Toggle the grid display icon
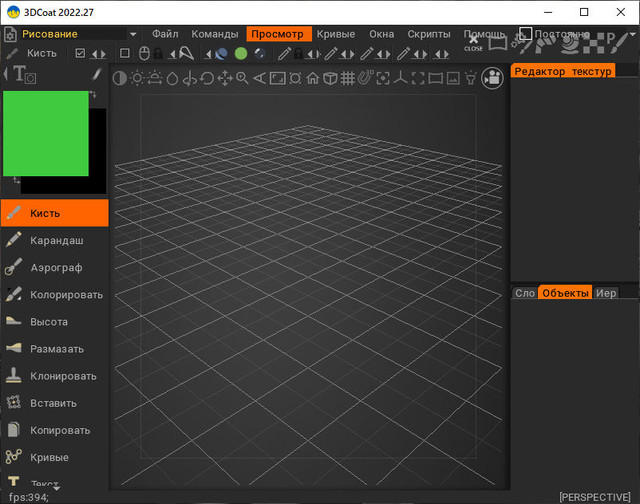The height and width of the screenshot is (504, 640). click(347, 78)
